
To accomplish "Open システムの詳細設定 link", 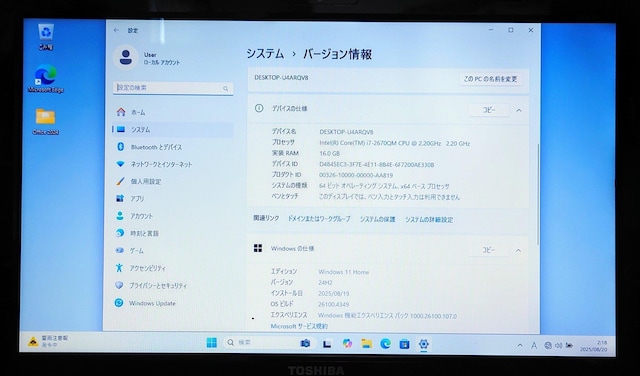I will click(x=429, y=220).
